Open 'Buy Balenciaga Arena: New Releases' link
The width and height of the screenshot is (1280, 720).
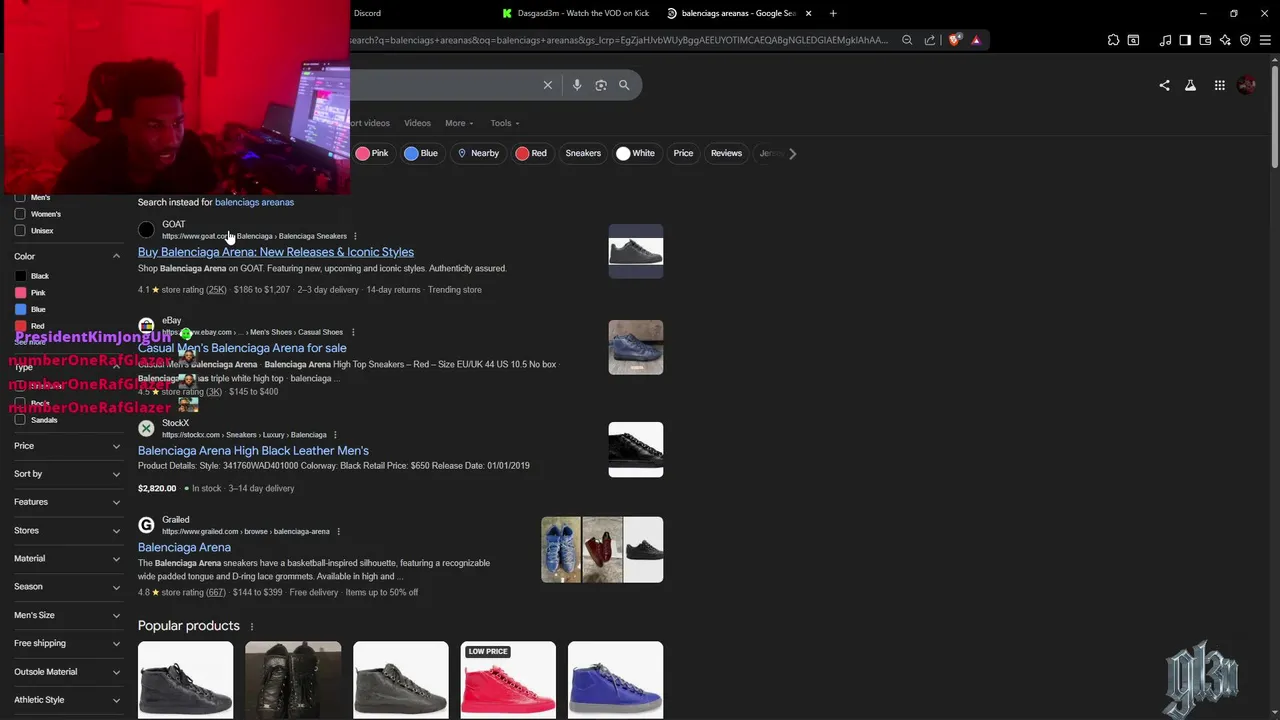(276, 252)
